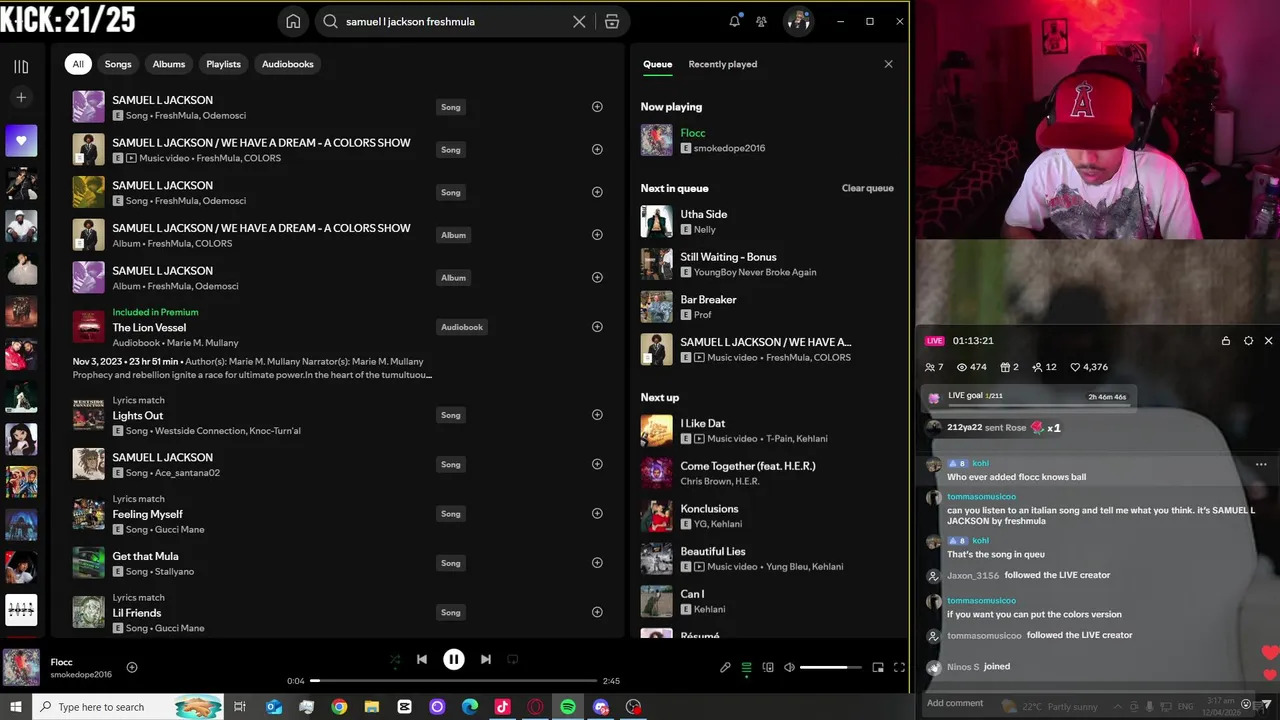Viewport: 1280px width, 720px height.
Task: Add Feeling Myself to Liked Songs
Action: (x=597, y=513)
